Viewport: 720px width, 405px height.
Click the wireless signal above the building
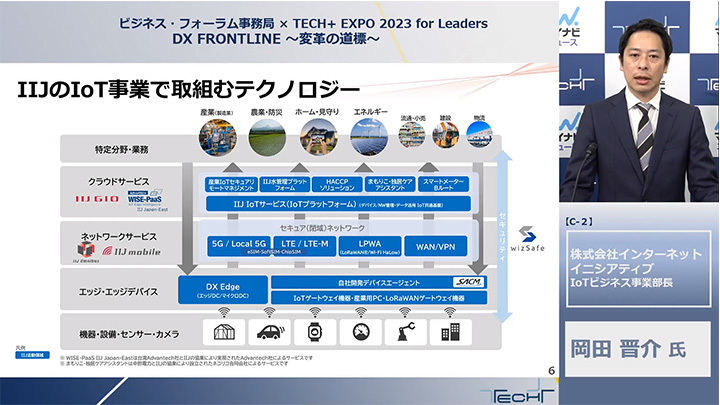point(450,312)
